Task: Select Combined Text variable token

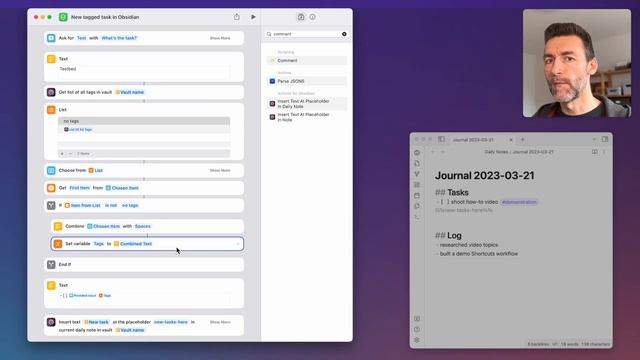Action: click(x=133, y=244)
